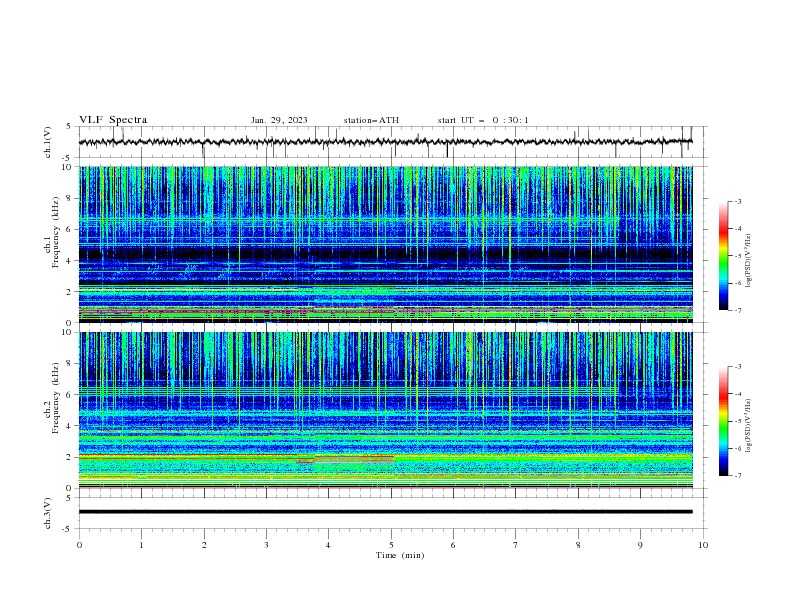Click the ch.2 frequency tick "10"
The width and height of the screenshot is (792, 612).
(x=66, y=332)
